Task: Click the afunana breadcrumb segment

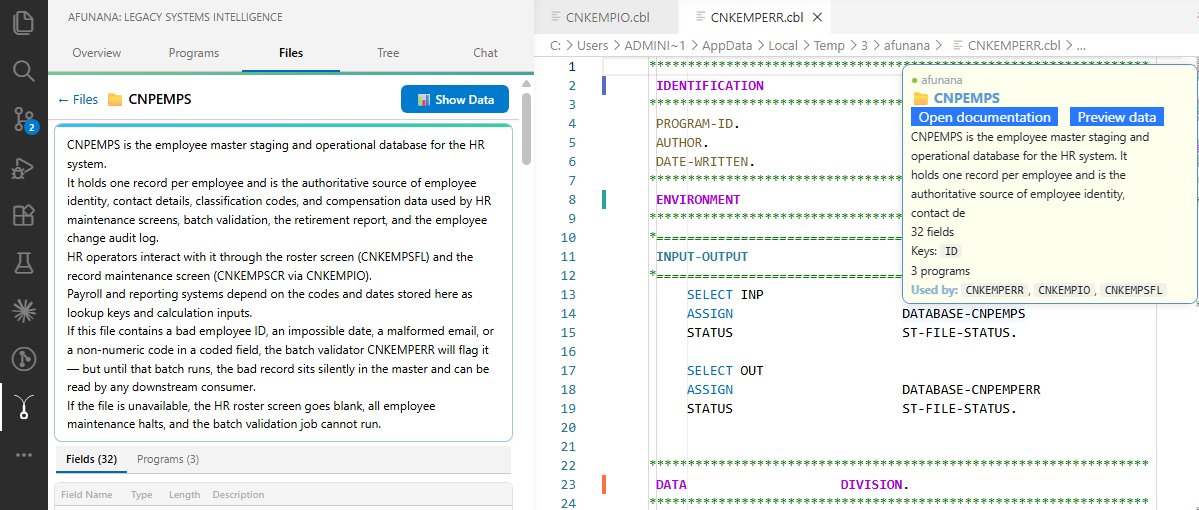Action: pos(907,45)
